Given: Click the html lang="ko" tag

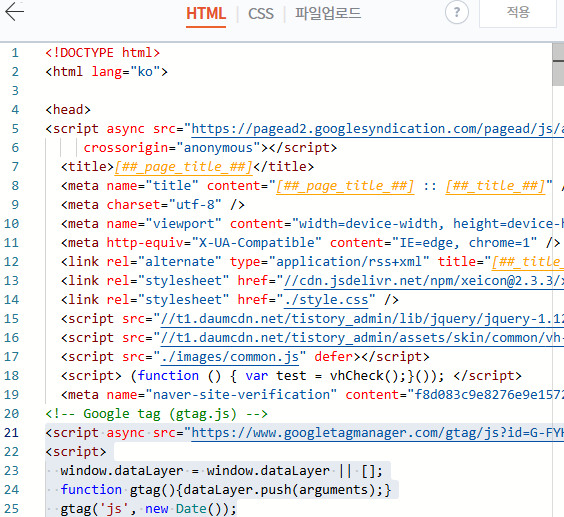Looking at the screenshot, I should pos(106,72).
